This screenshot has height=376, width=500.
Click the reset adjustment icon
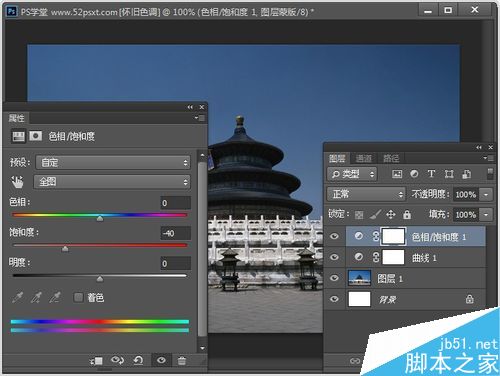pyautogui.click(x=138, y=360)
